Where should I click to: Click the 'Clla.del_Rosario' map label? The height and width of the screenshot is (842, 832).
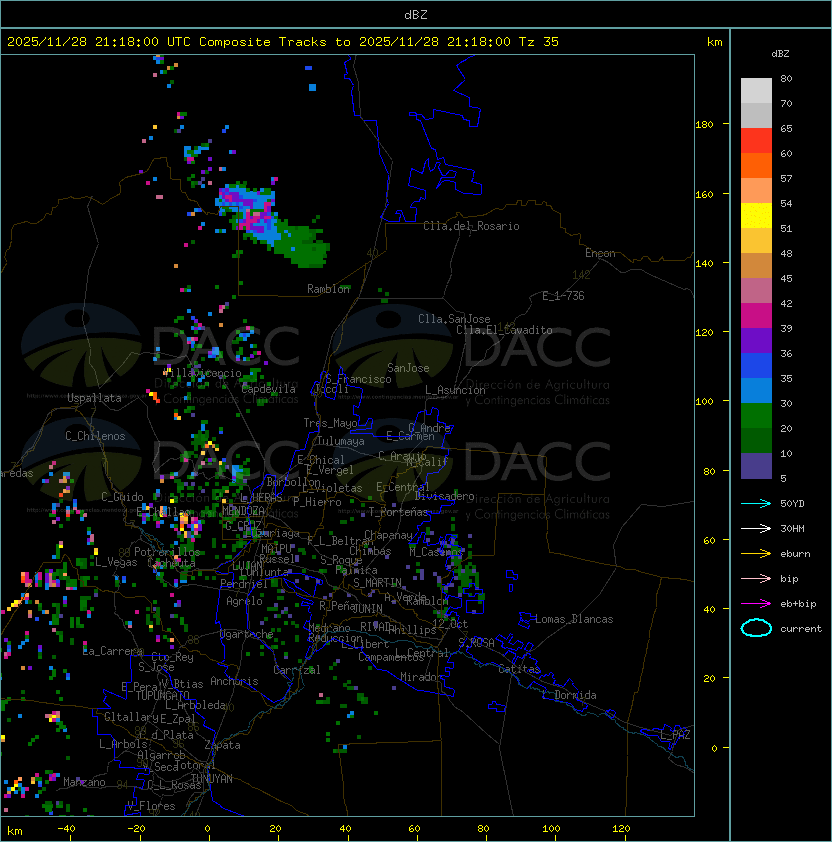click(471, 226)
